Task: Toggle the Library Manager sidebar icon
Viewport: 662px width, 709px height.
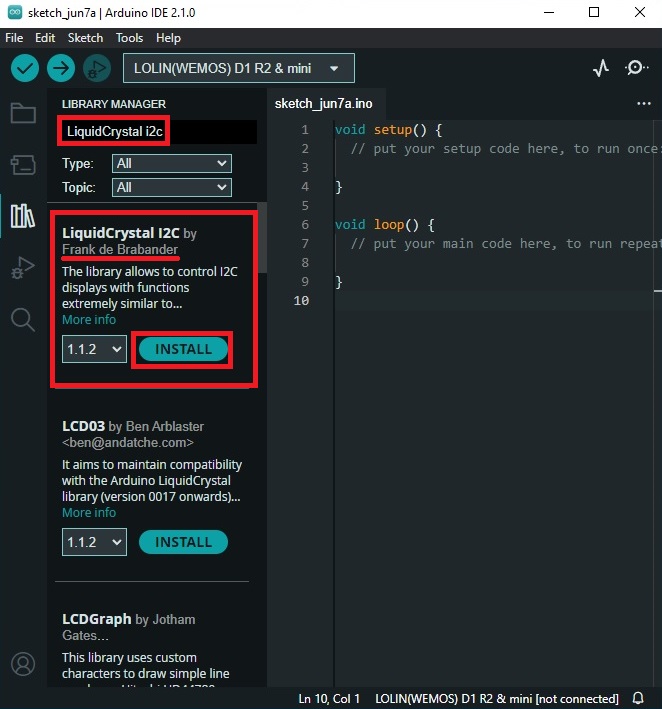Action: (23, 216)
